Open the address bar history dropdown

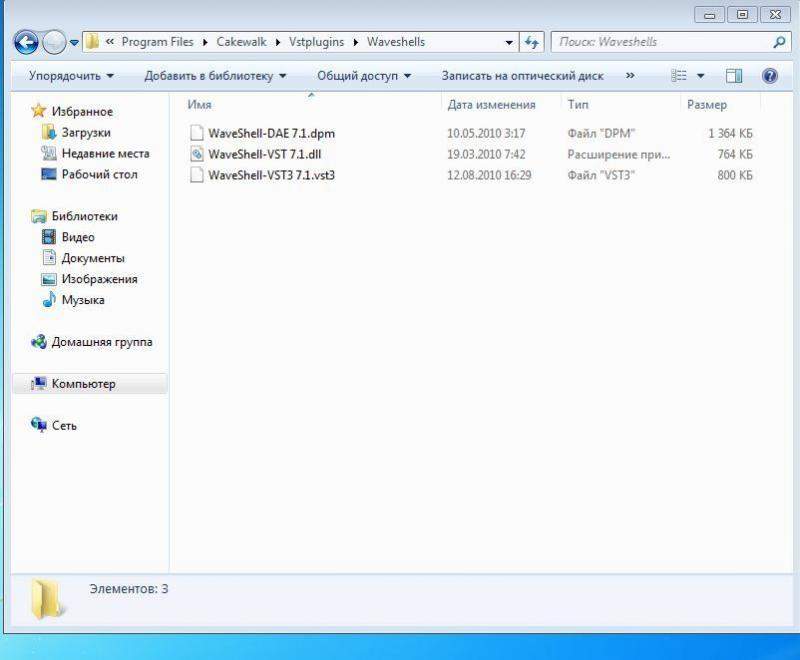(509, 42)
